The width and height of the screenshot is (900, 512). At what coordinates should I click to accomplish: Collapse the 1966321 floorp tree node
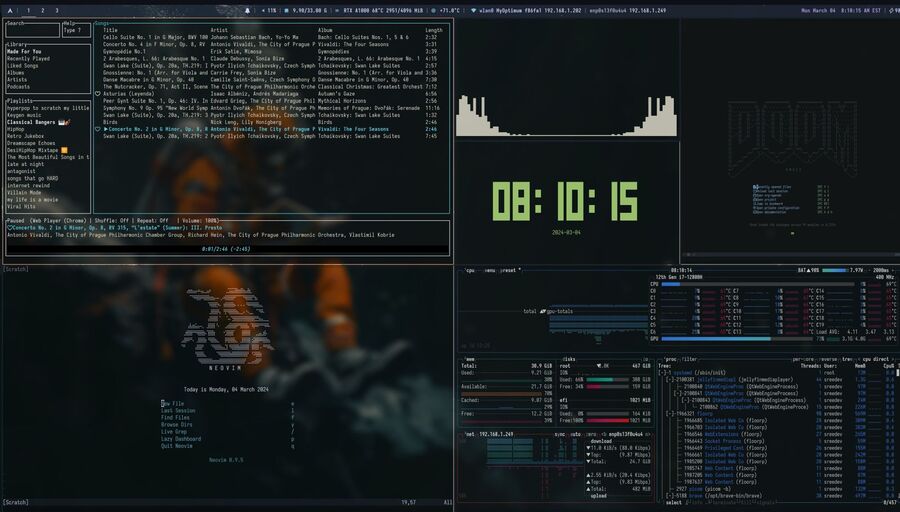[670, 413]
